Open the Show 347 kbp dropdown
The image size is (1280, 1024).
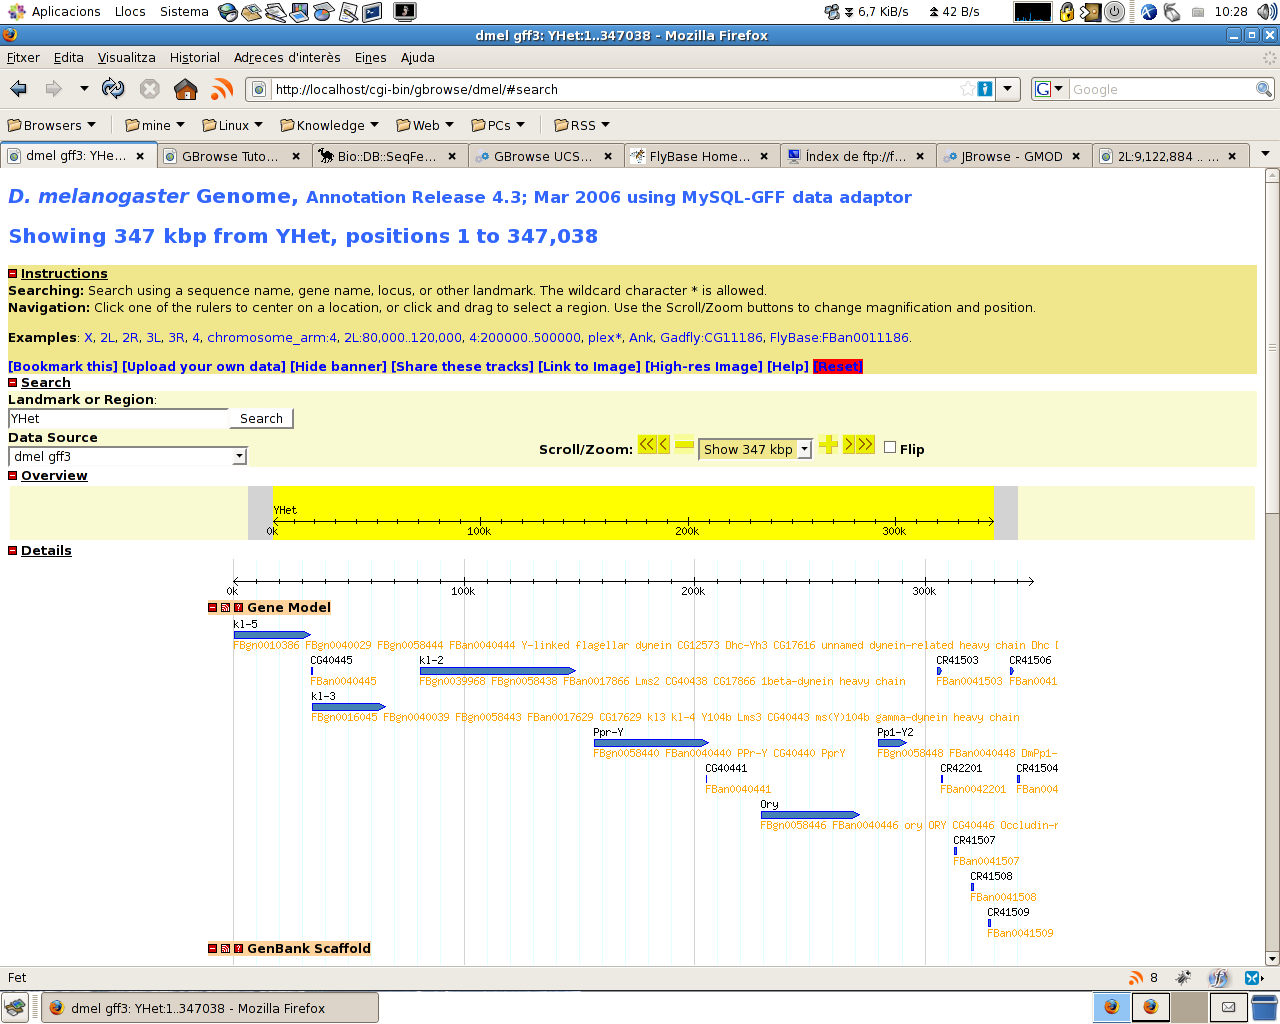click(755, 450)
